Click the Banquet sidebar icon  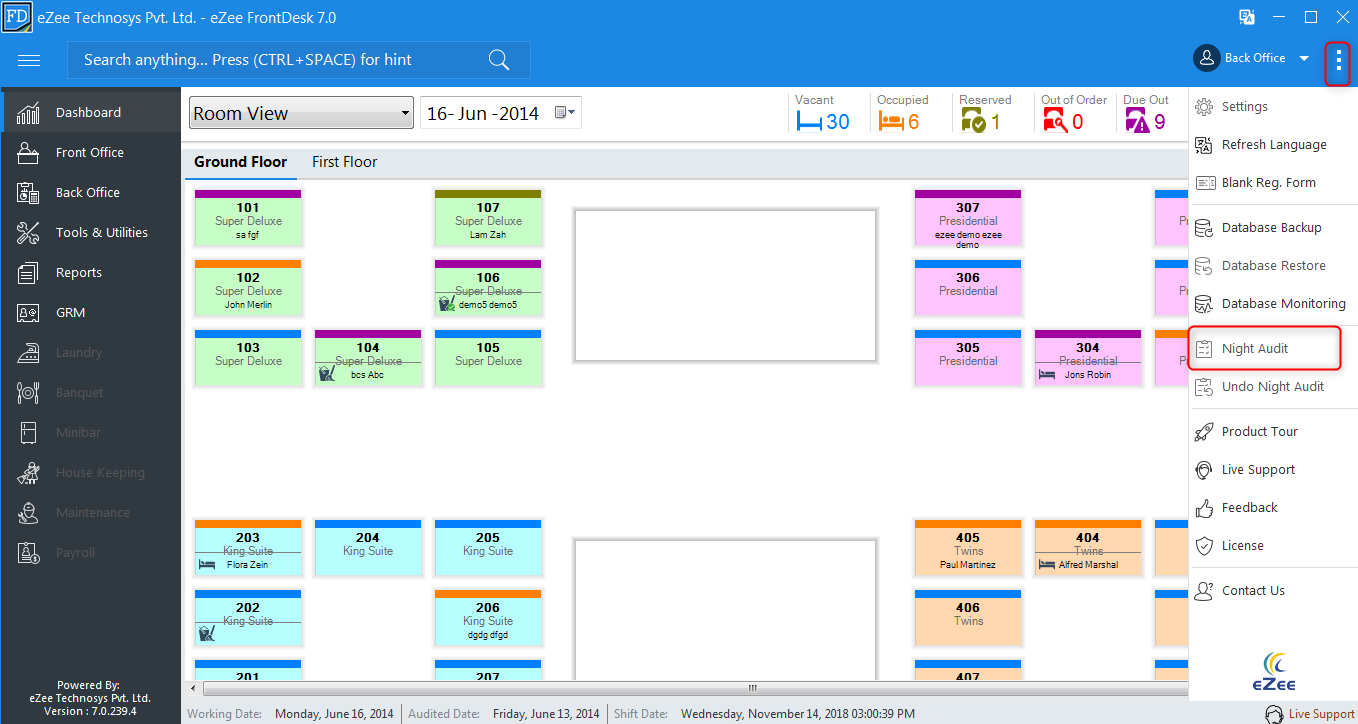28,392
